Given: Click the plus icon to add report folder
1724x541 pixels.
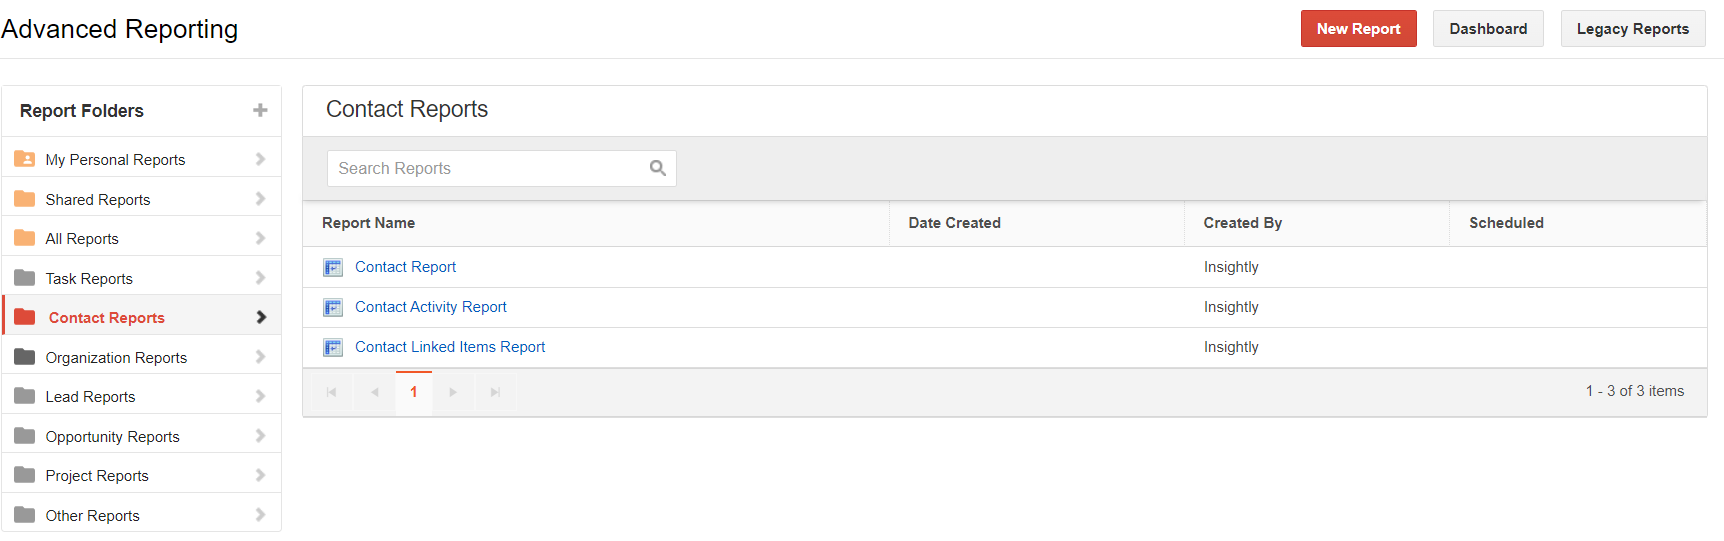Looking at the screenshot, I should 260,110.
